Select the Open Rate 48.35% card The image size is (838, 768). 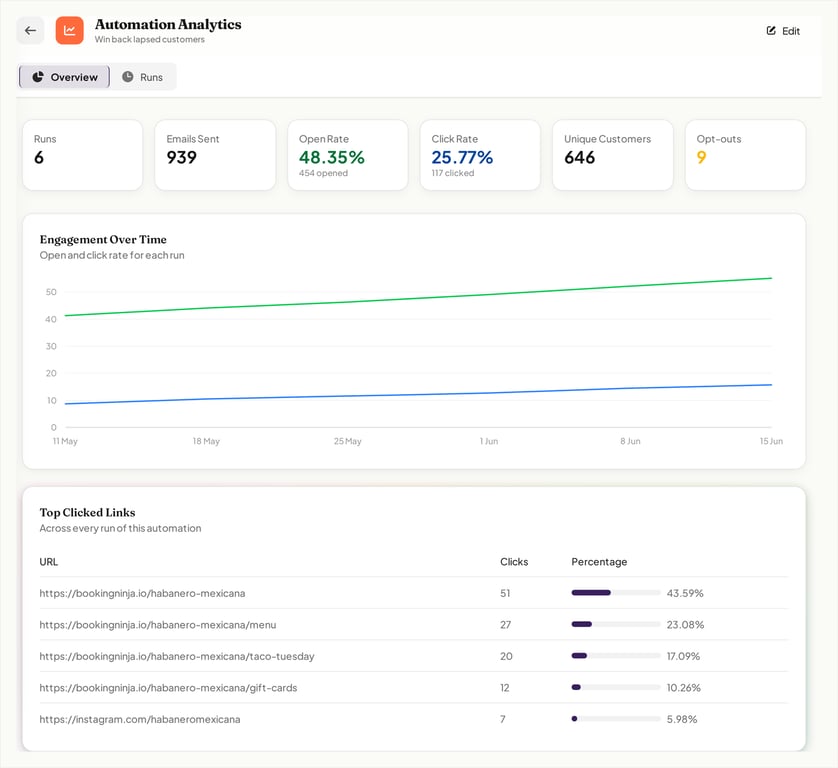(x=348, y=155)
